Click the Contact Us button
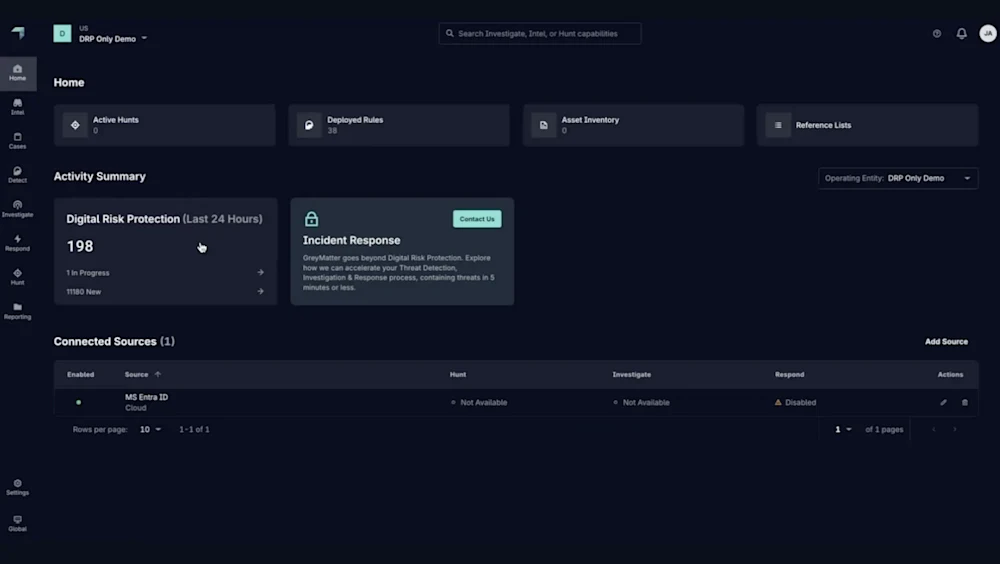 point(477,219)
